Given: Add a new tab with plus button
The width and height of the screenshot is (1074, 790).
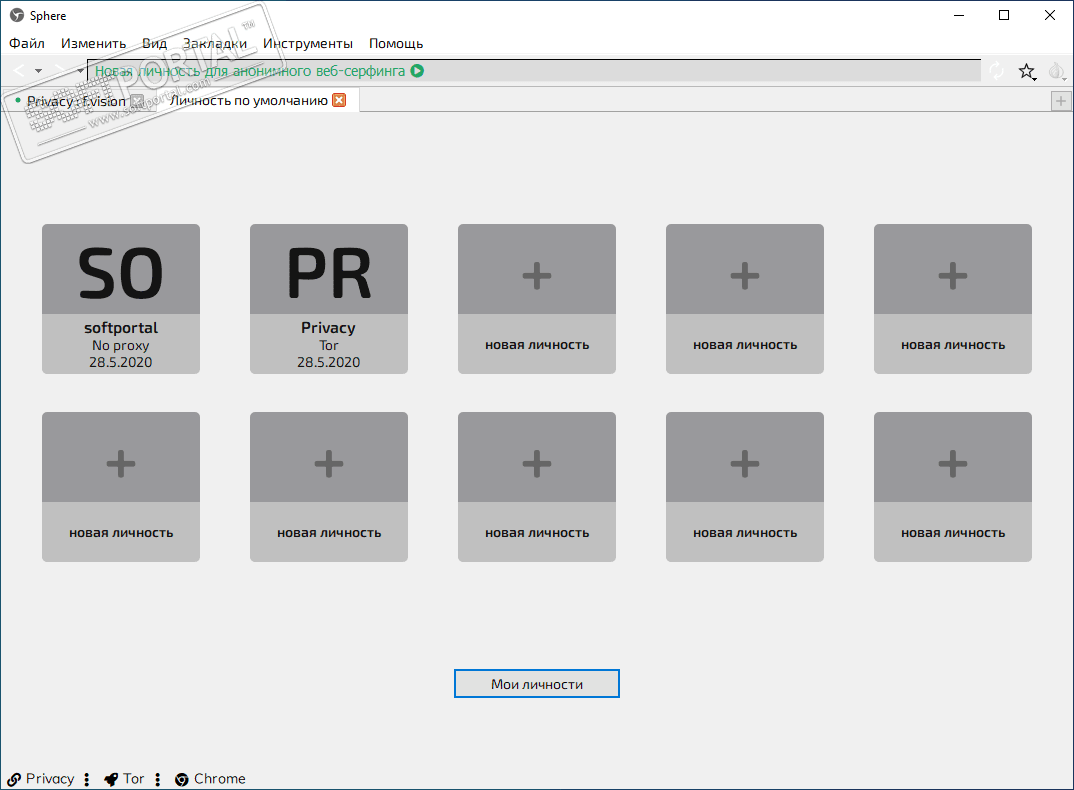Looking at the screenshot, I should [x=1060, y=101].
